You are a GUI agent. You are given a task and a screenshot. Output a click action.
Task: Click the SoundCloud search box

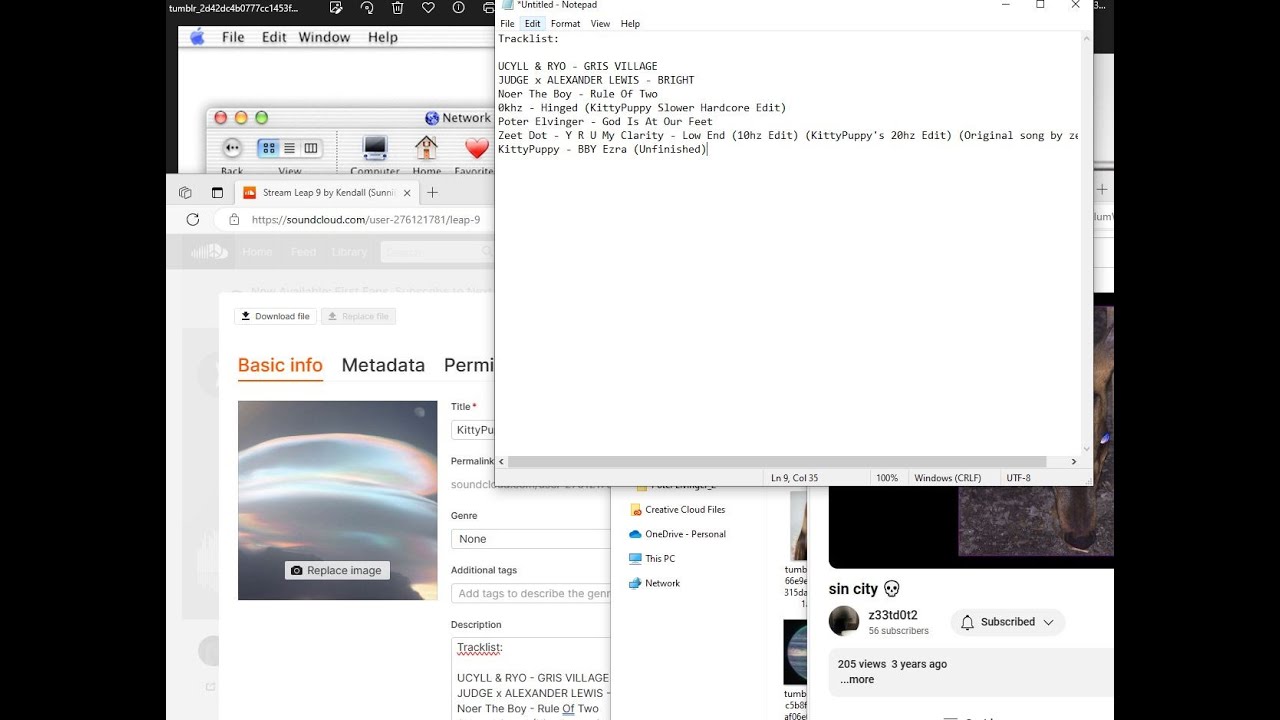tap(436, 252)
